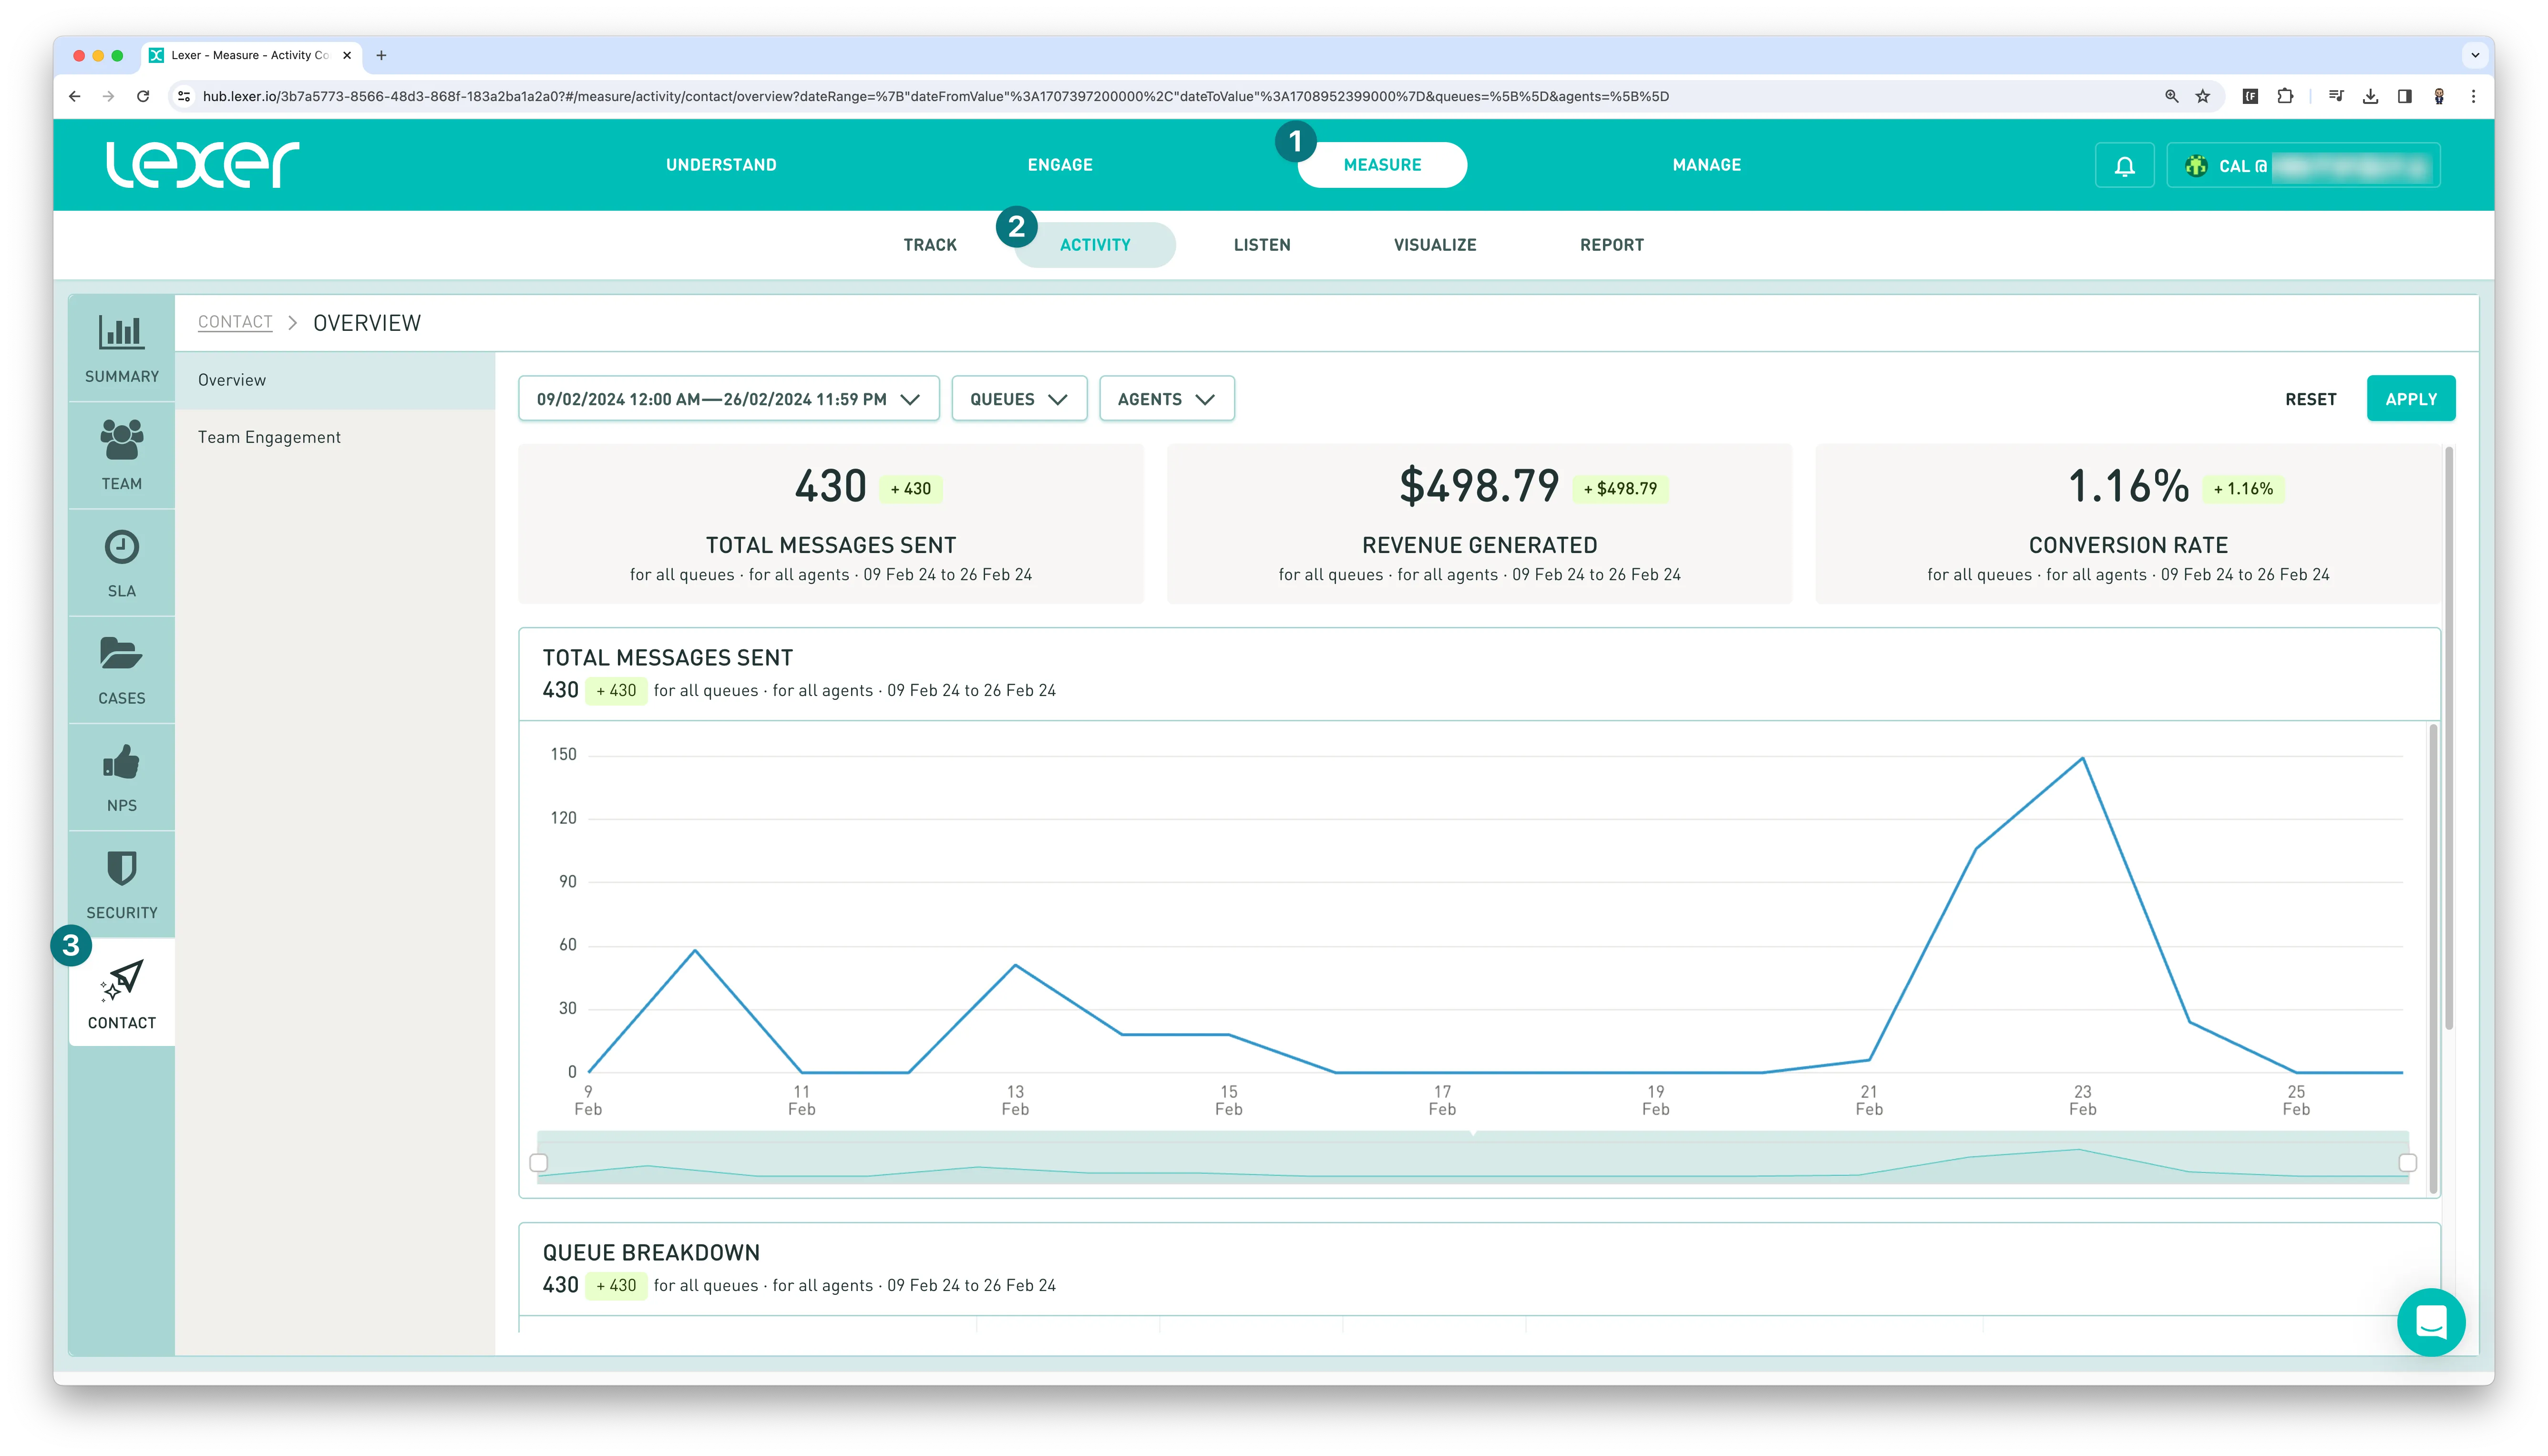2548x1456 pixels.
Task: Expand the date range dropdown
Action: pyautogui.click(x=728, y=399)
